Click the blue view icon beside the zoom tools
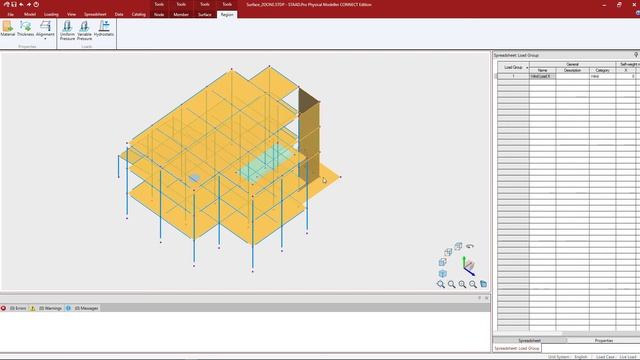 (x=483, y=284)
